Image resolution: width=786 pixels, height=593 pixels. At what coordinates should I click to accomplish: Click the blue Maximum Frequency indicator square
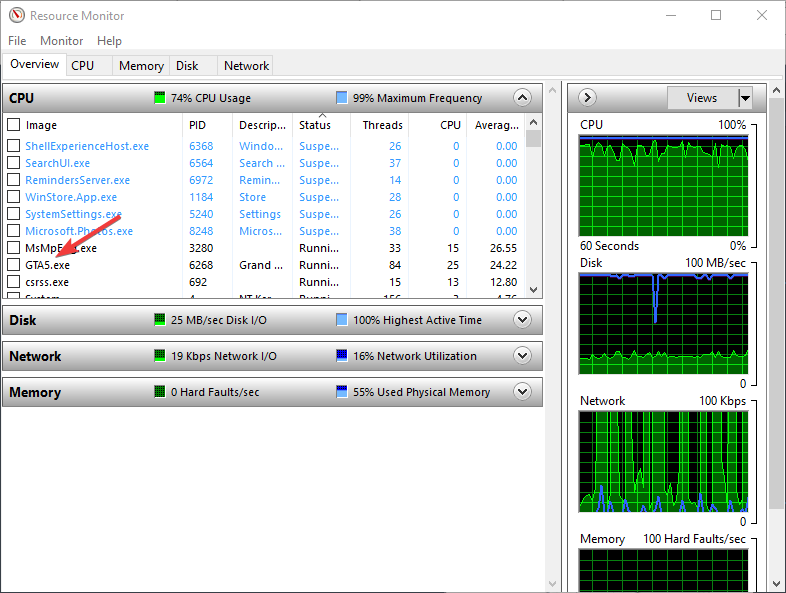click(341, 97)
